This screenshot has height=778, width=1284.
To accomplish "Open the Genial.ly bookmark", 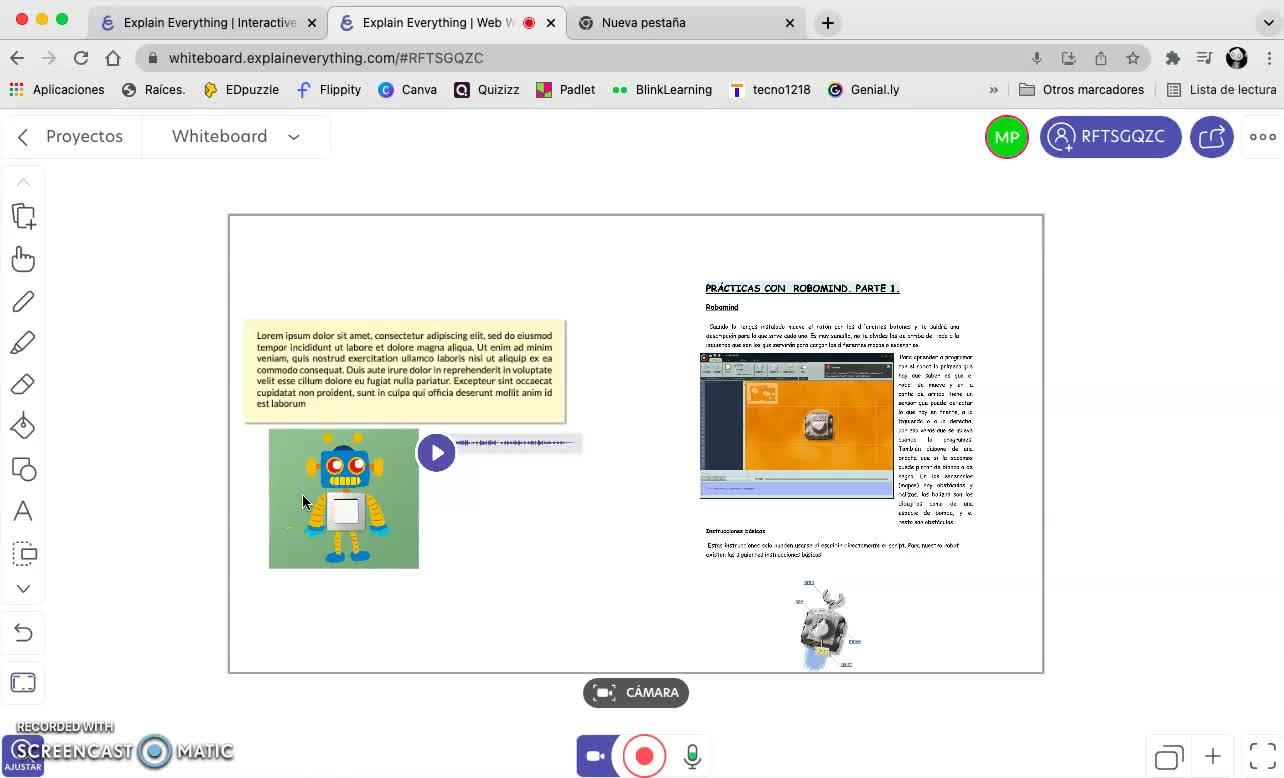I will click(864, 89).
